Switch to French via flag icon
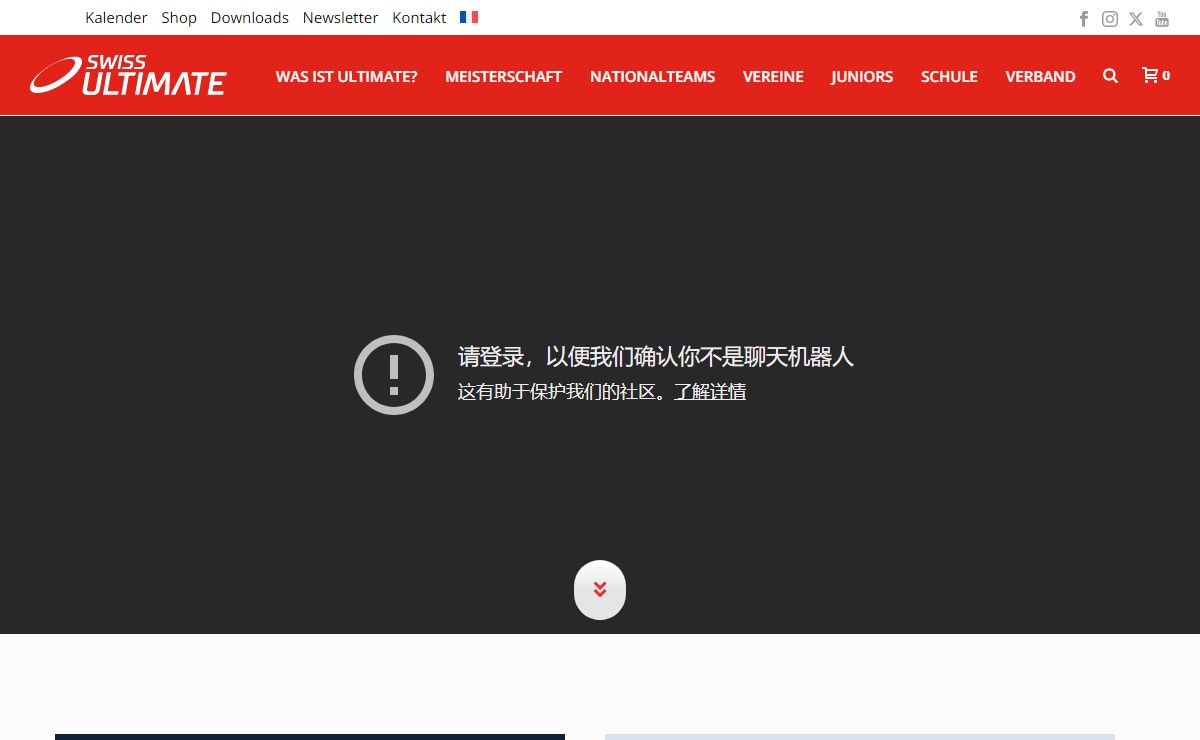Viewport: 1200px width, 740px height. pyautogui.click(x=469, y=17)
